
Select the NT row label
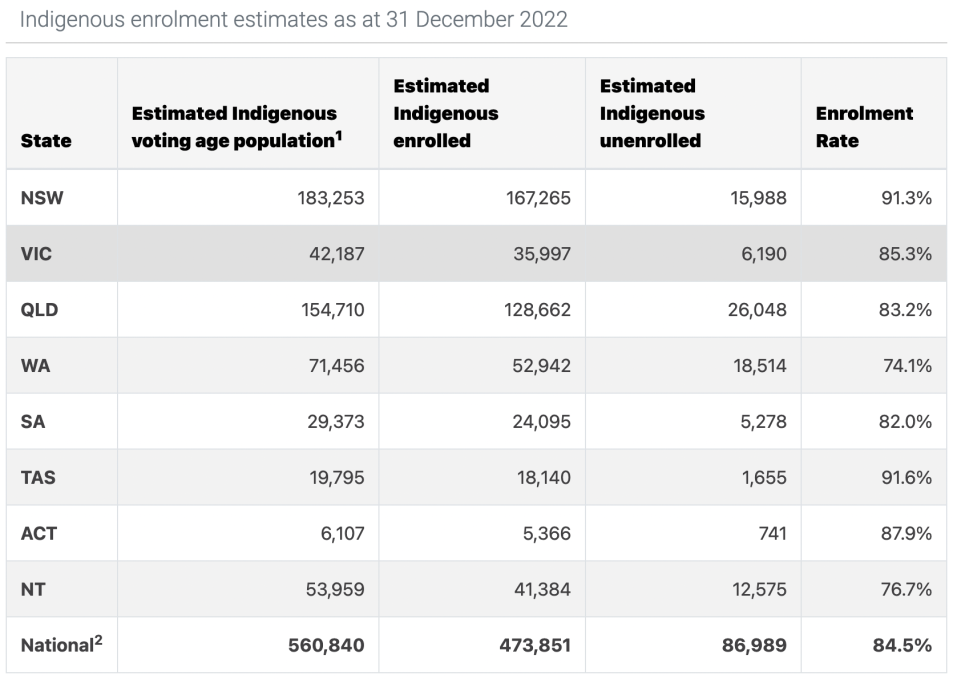click(x=33, y=590)
